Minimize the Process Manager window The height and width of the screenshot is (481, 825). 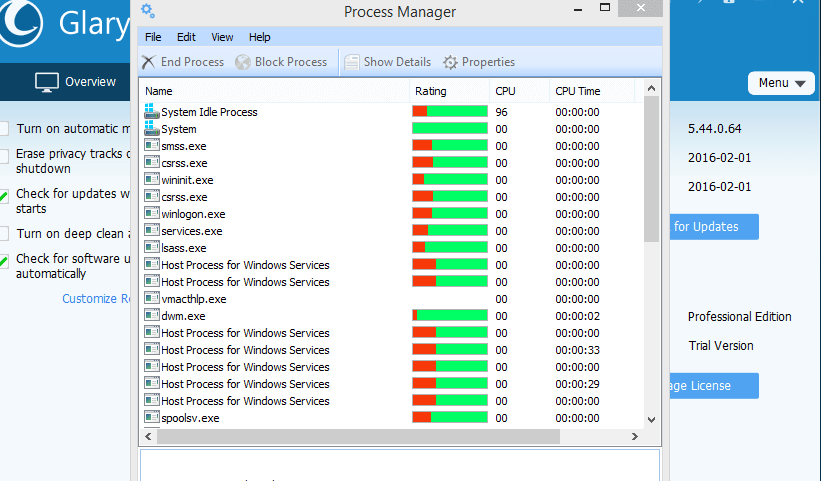[x=578, y=9]
